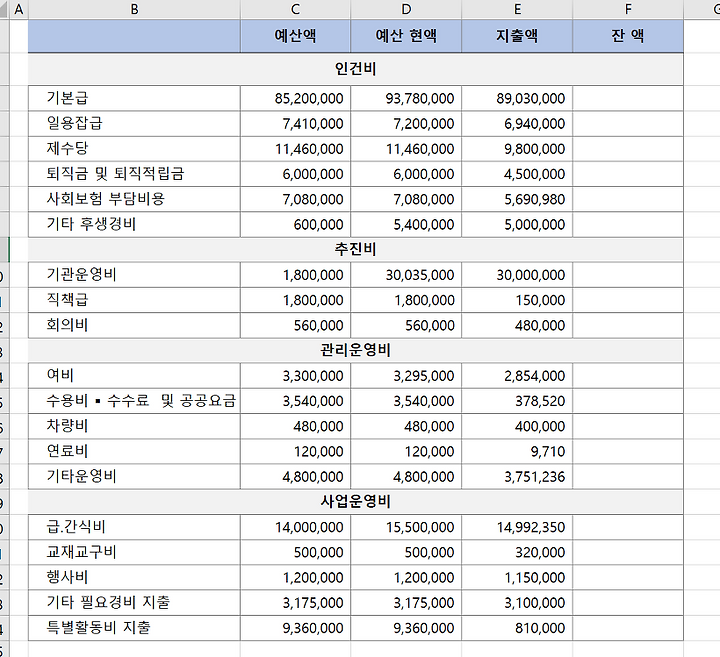Click the 연료비 label cell
This screenshot has height=657, width=720.
134,451
